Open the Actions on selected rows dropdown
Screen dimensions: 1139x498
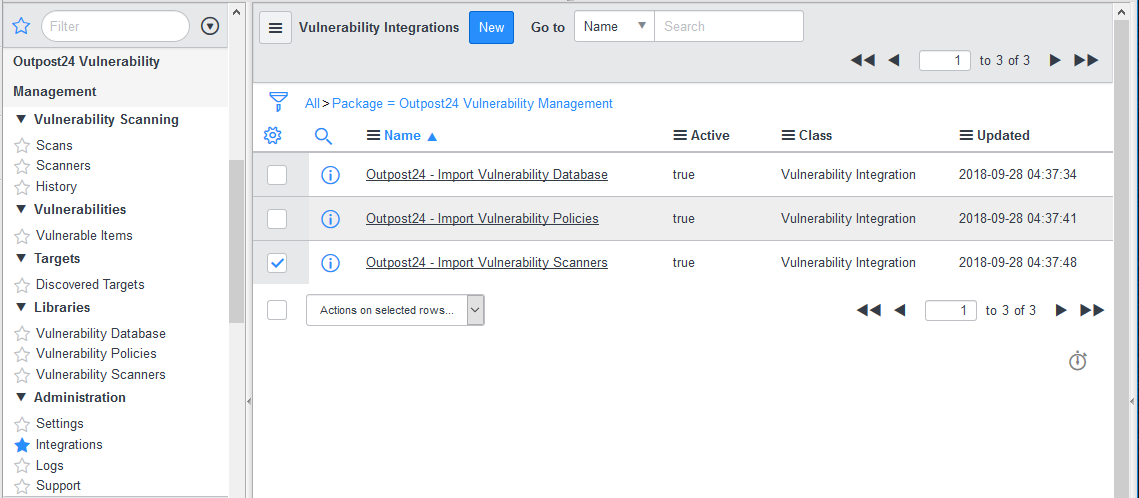pyautogui.click(x=395, y=310)
